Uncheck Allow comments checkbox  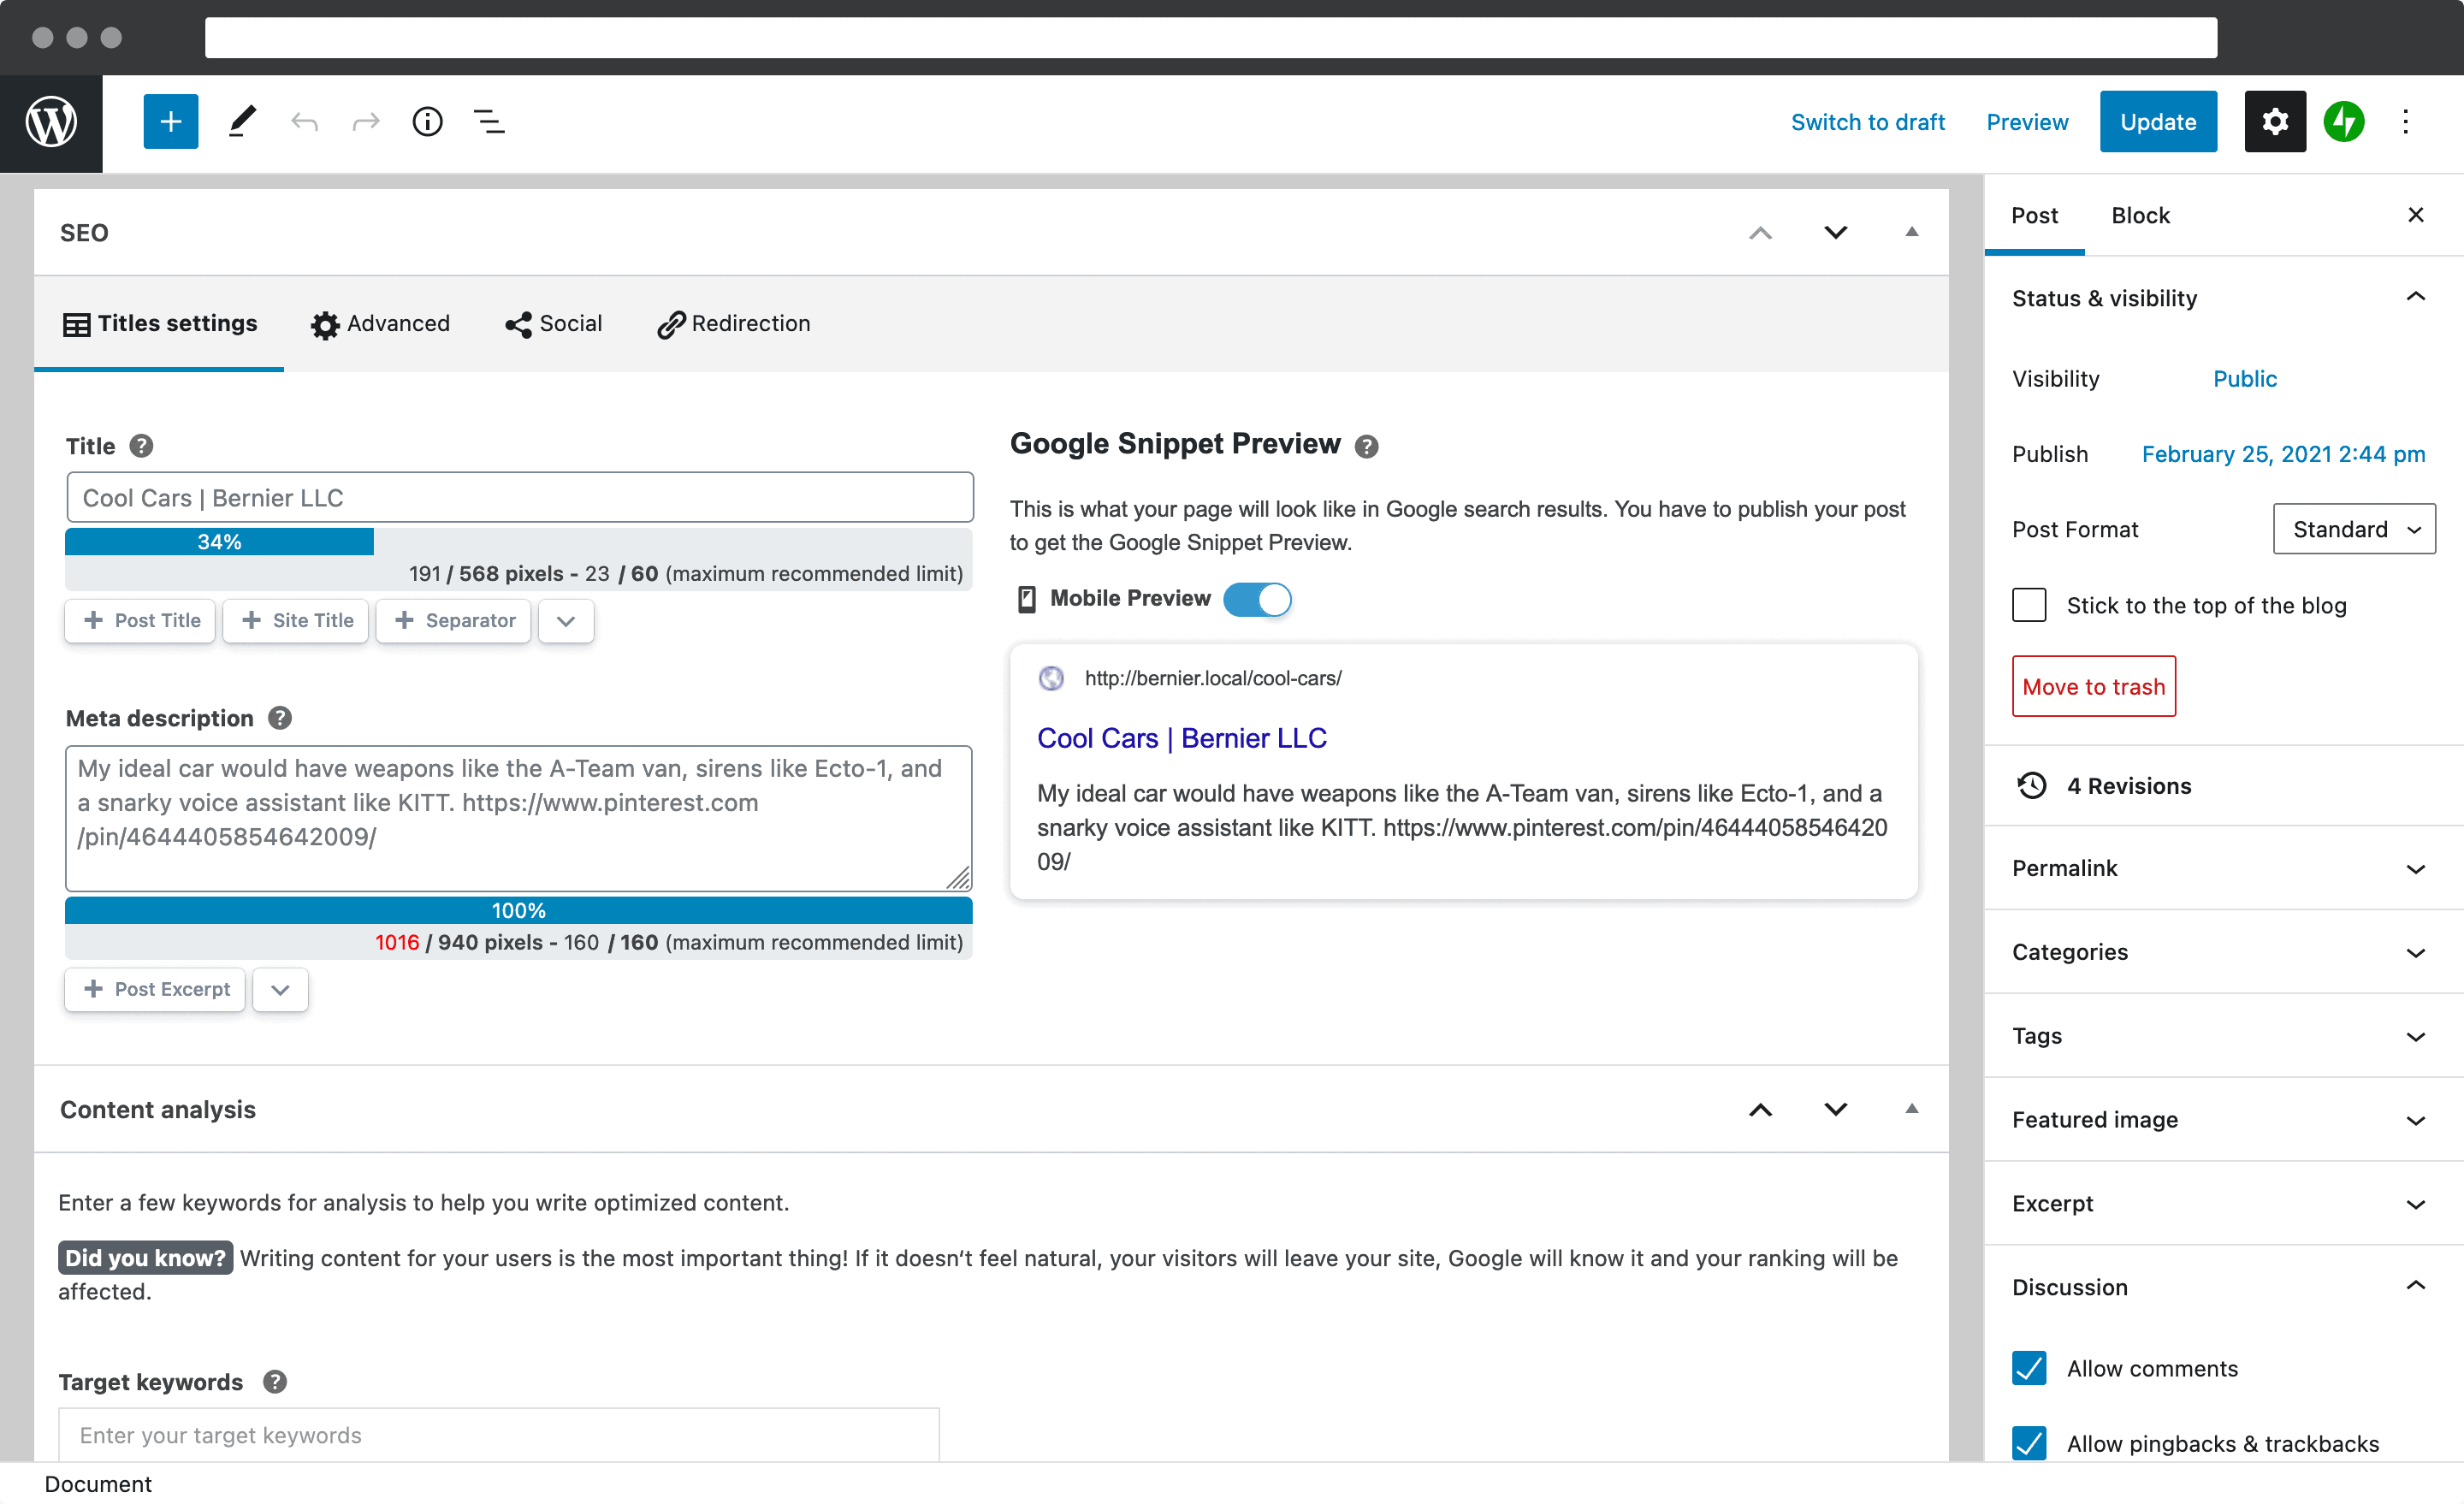2029,1368
